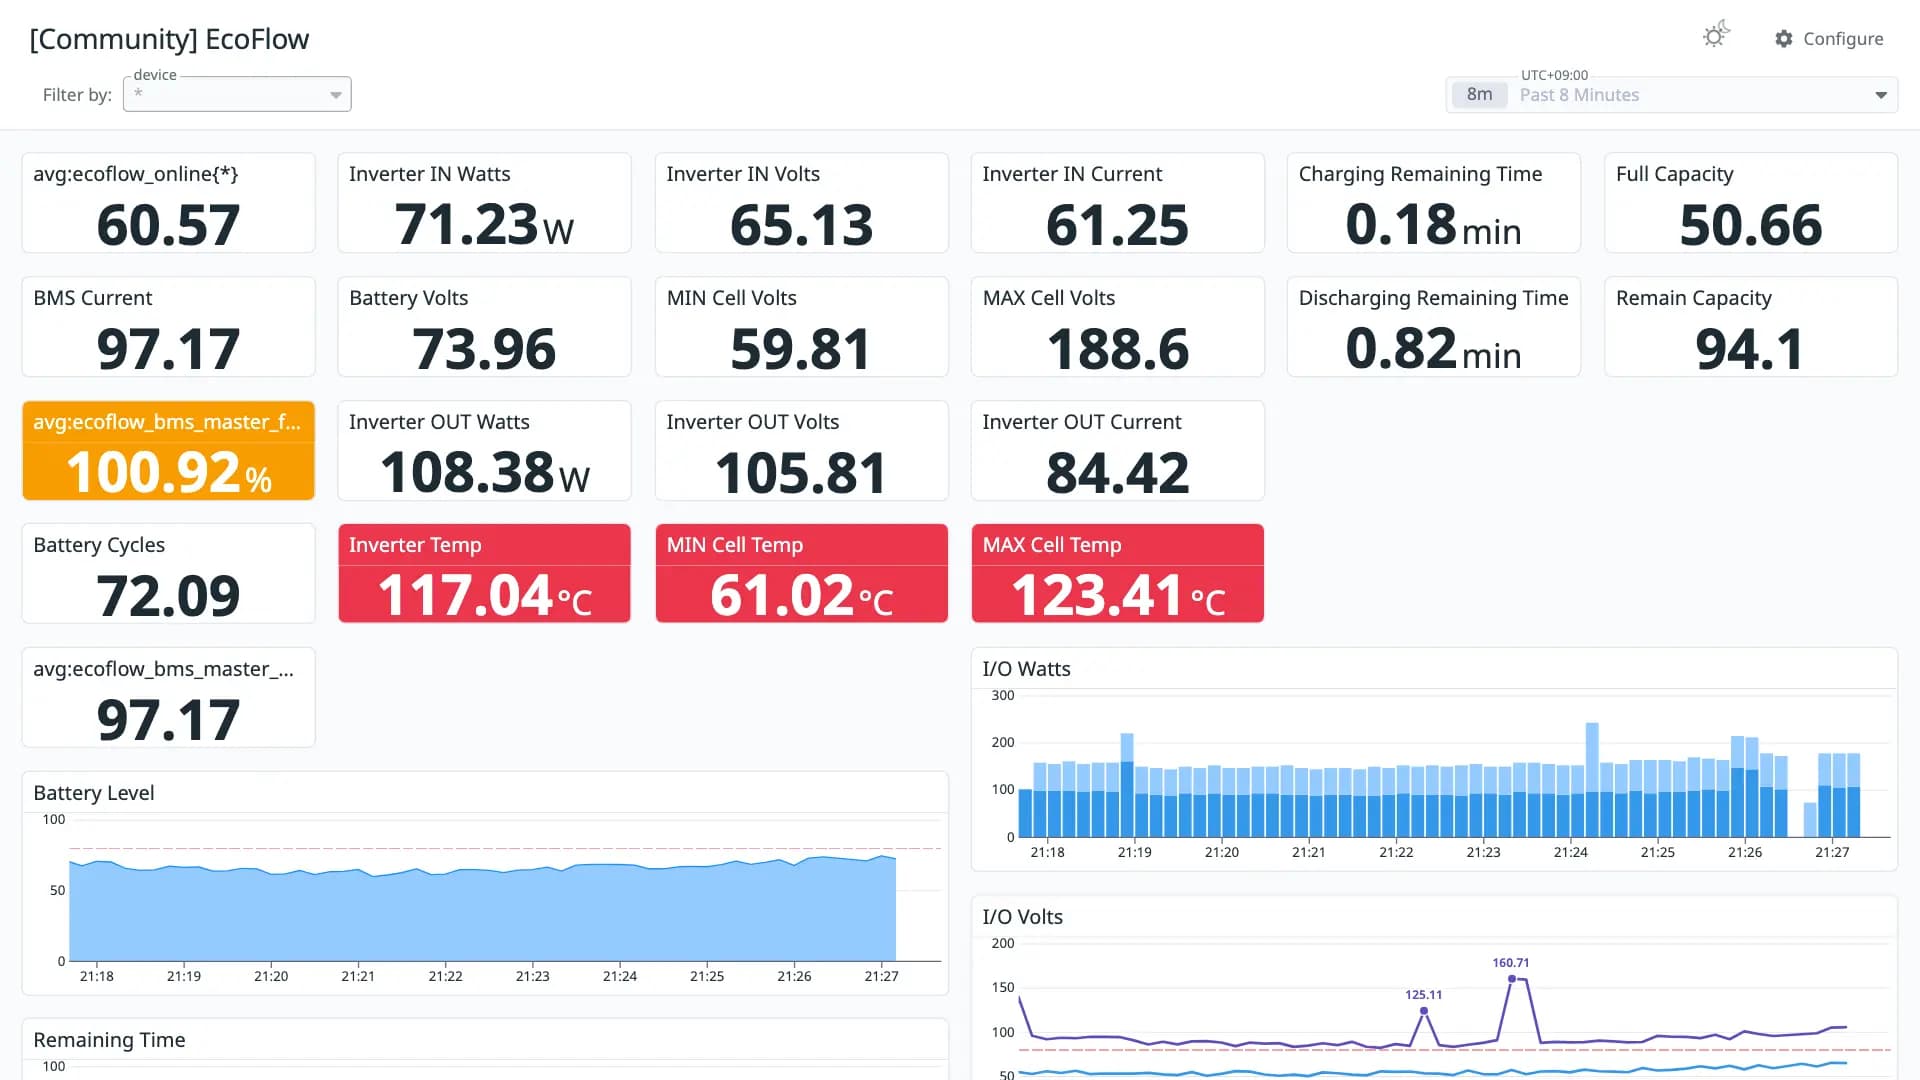1920x1080 pixels.
Task: Click the MAX Cell Volts value 188.6
Action: (x=1117, y=349)
